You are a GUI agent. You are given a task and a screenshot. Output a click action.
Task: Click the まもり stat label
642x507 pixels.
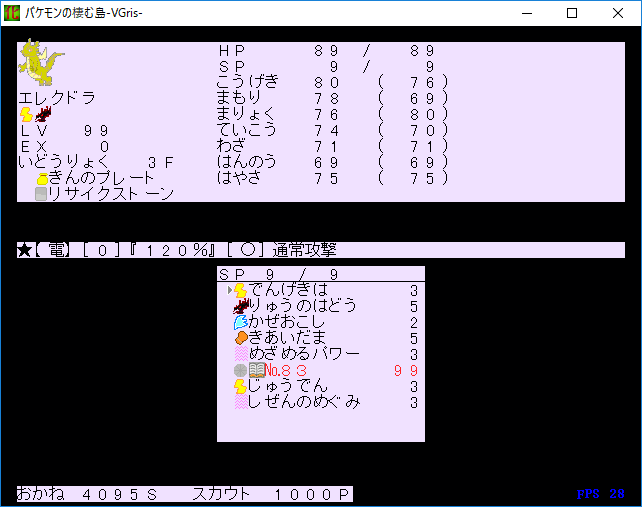(x=238, y=98)
